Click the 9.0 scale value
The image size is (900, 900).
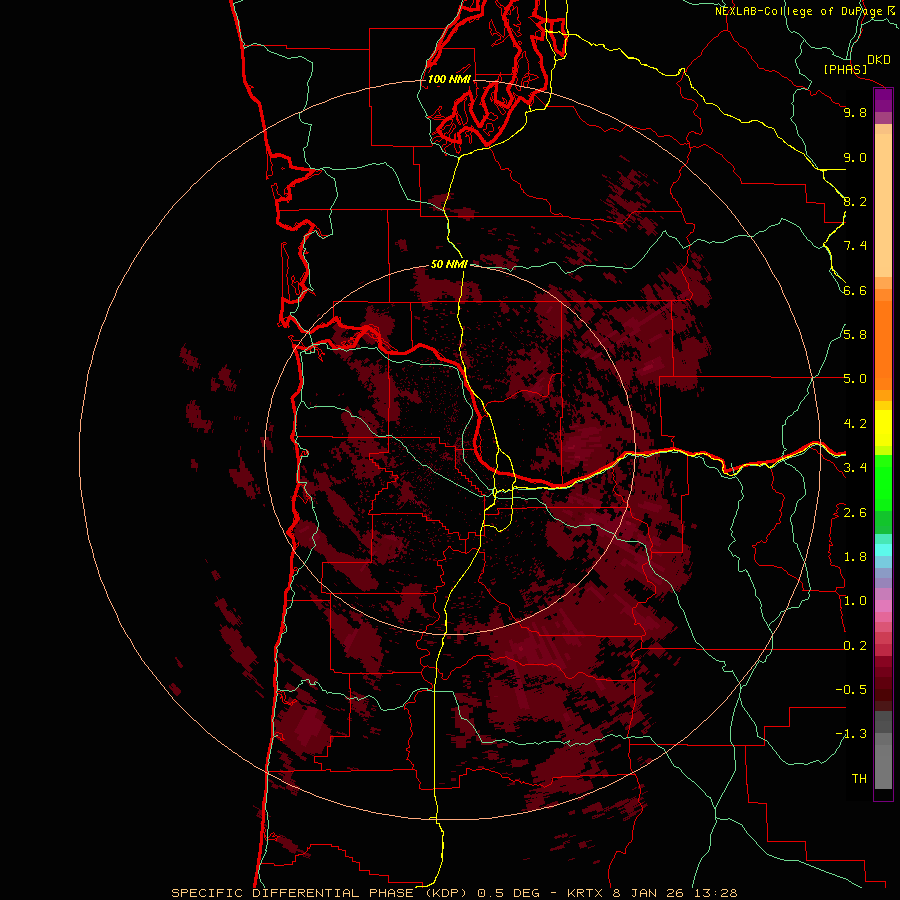point(855,157)
